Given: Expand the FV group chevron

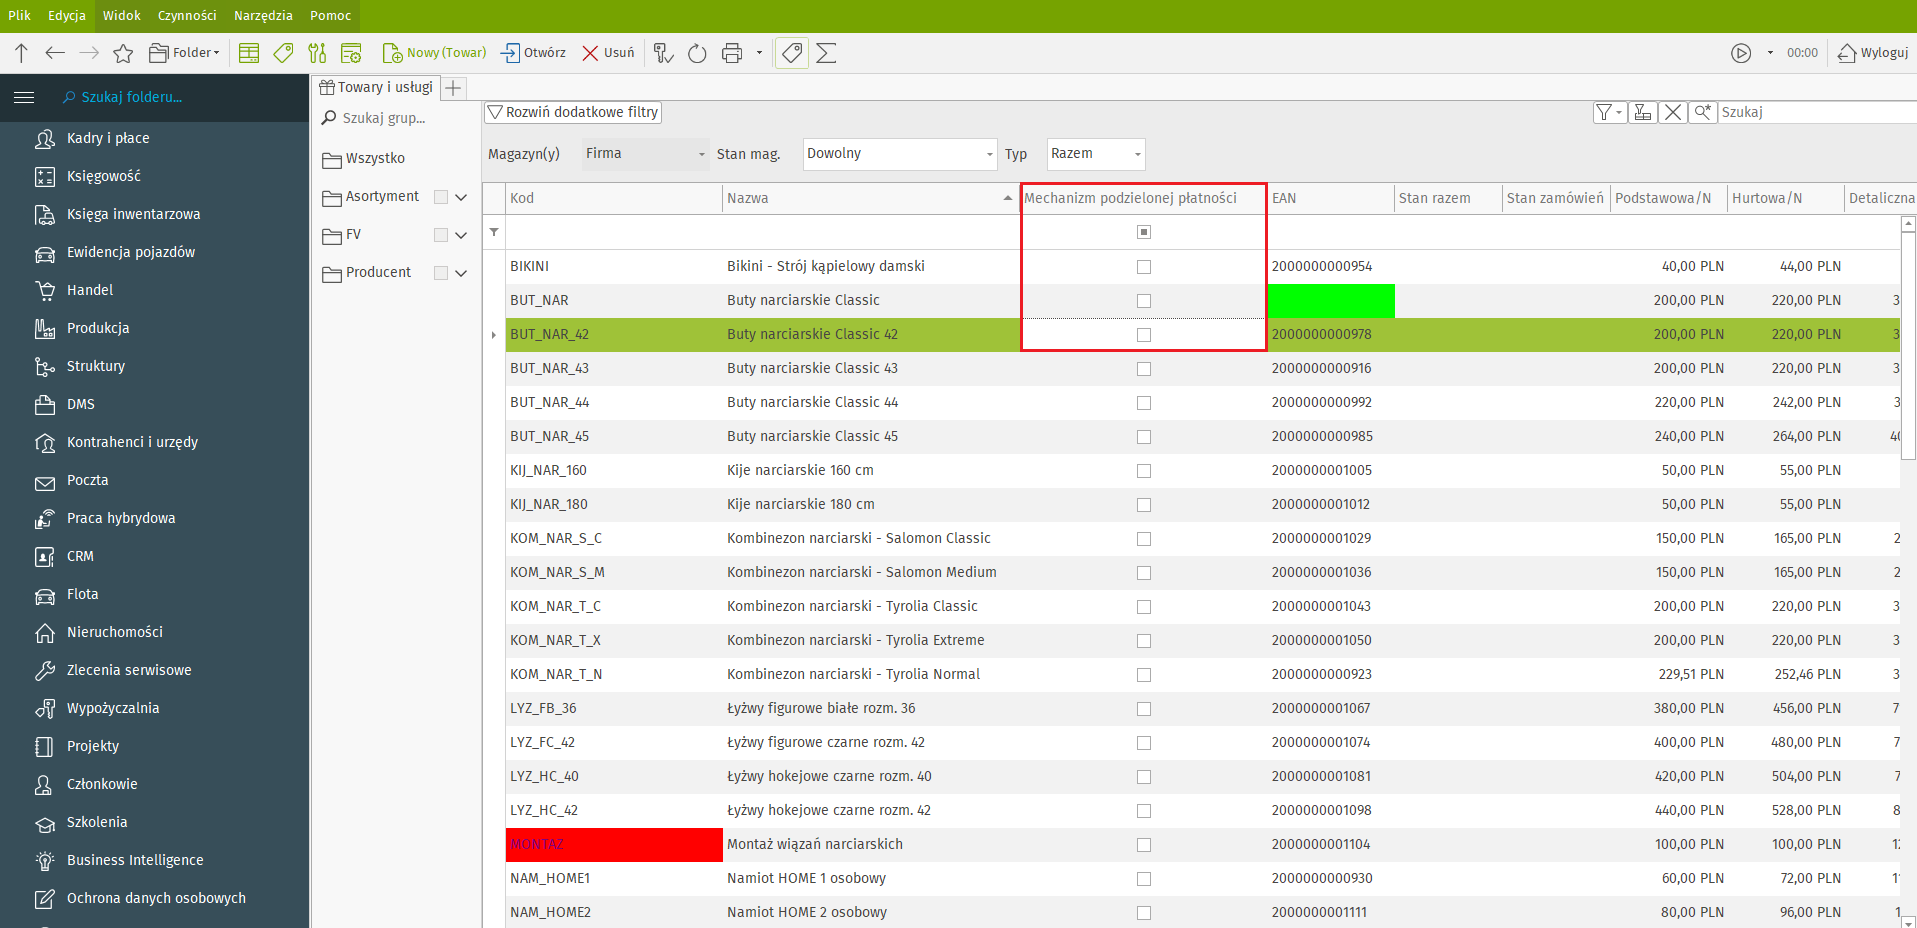Looking at the screenshot, I should pos(461,235).
